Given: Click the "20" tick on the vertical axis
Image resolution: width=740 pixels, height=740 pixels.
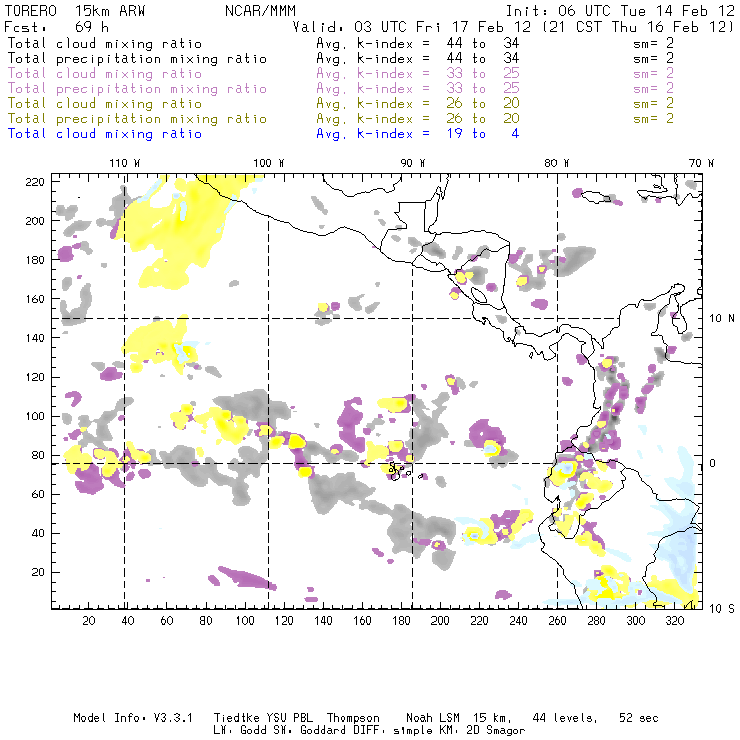Looking at the screenshot, I should pyautogui.click(x=39, y=572).
